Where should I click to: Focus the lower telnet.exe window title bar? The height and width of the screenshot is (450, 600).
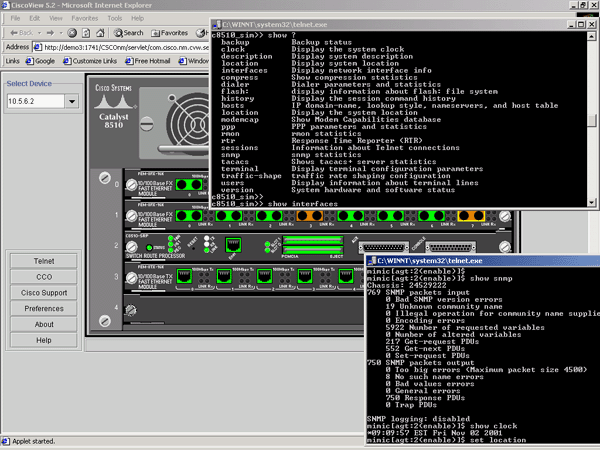483,261
